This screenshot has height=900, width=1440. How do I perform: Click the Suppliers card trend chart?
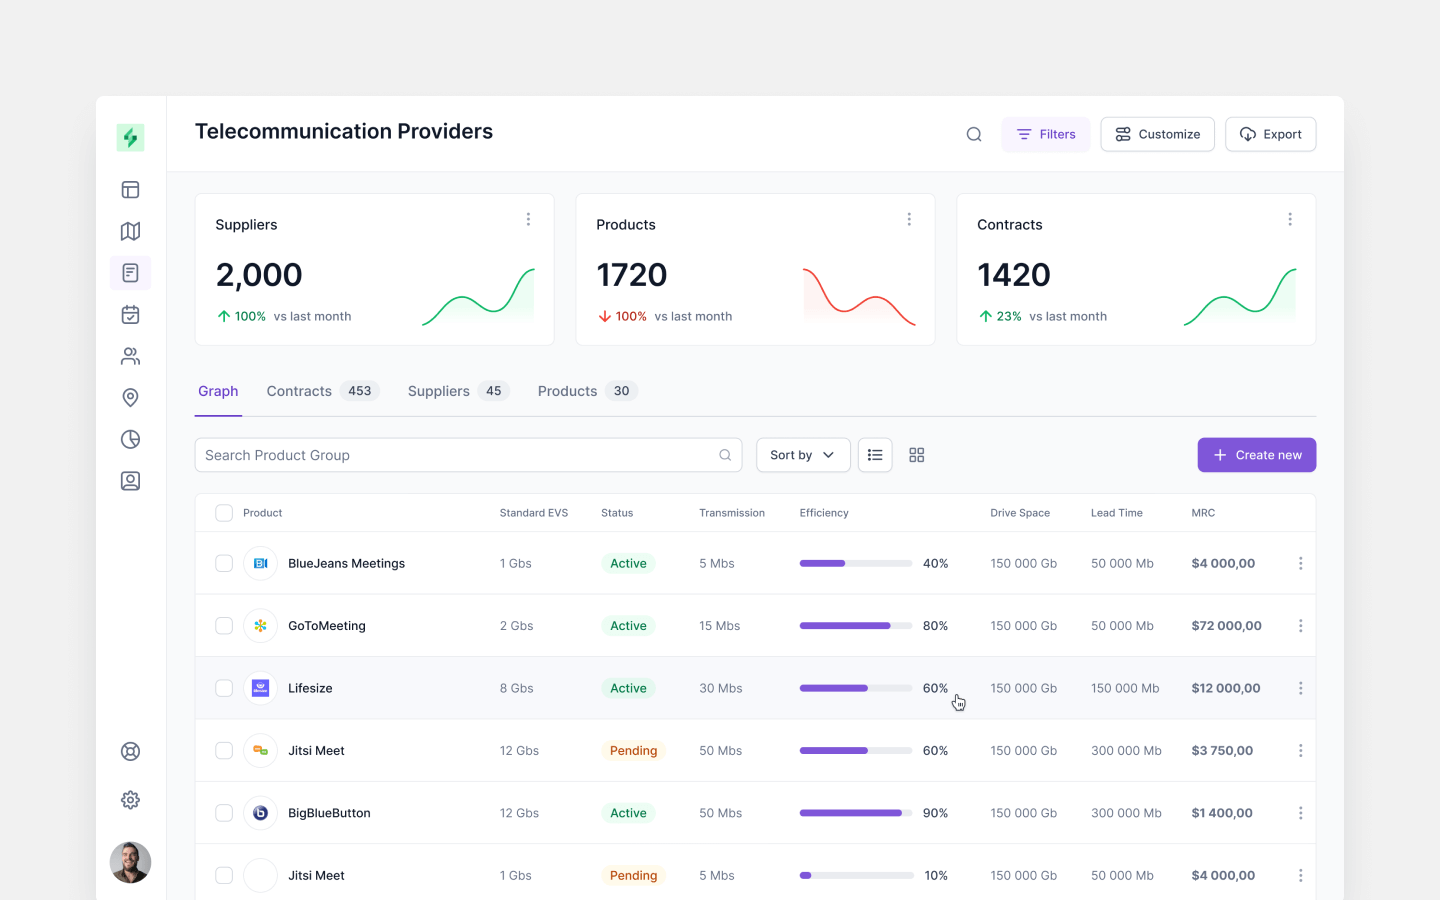point(478,297)
